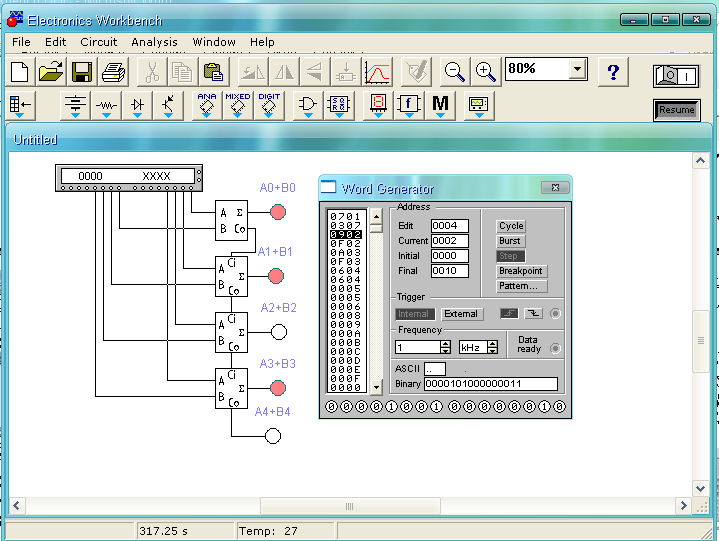Screen dimensions: 719x541
Task: Open the Sources parts bin
Action: [x=75, y=106]
